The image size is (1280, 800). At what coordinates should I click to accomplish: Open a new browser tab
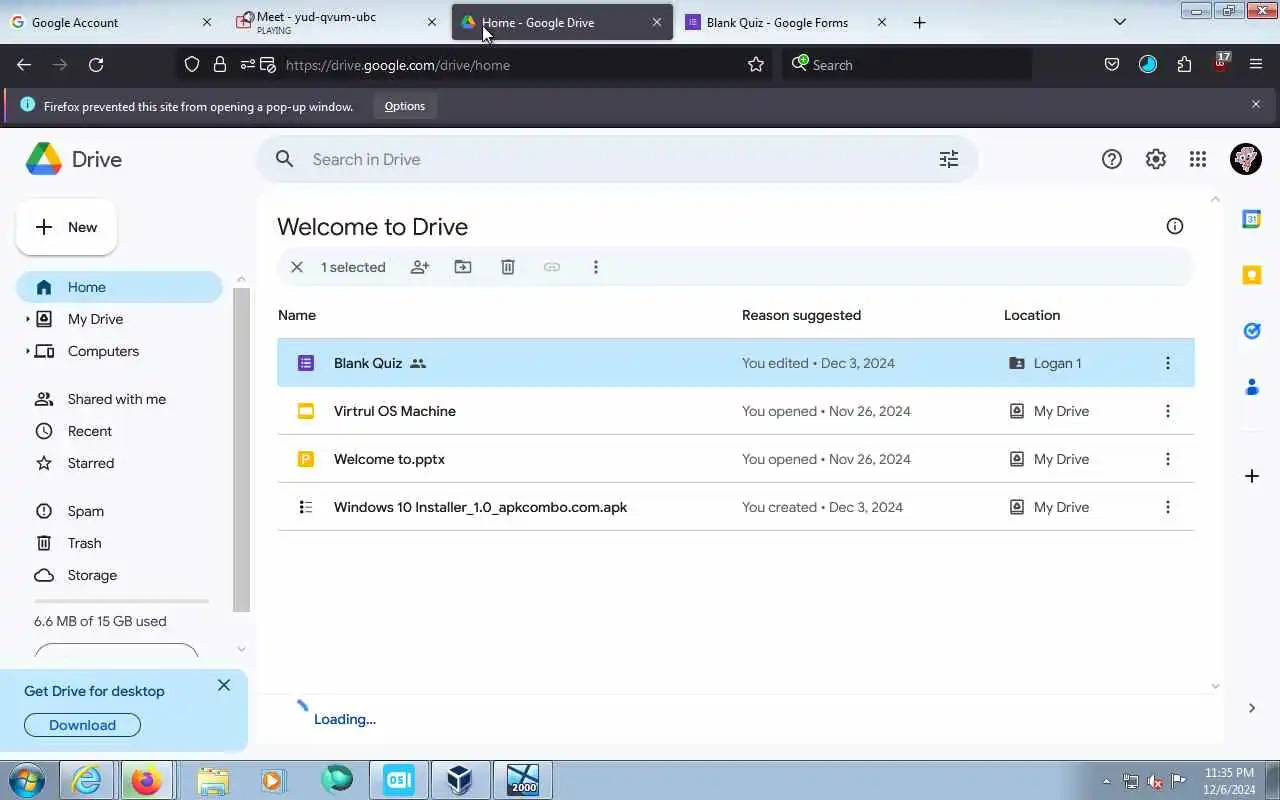pyautogui.click(x=920, y=22)
